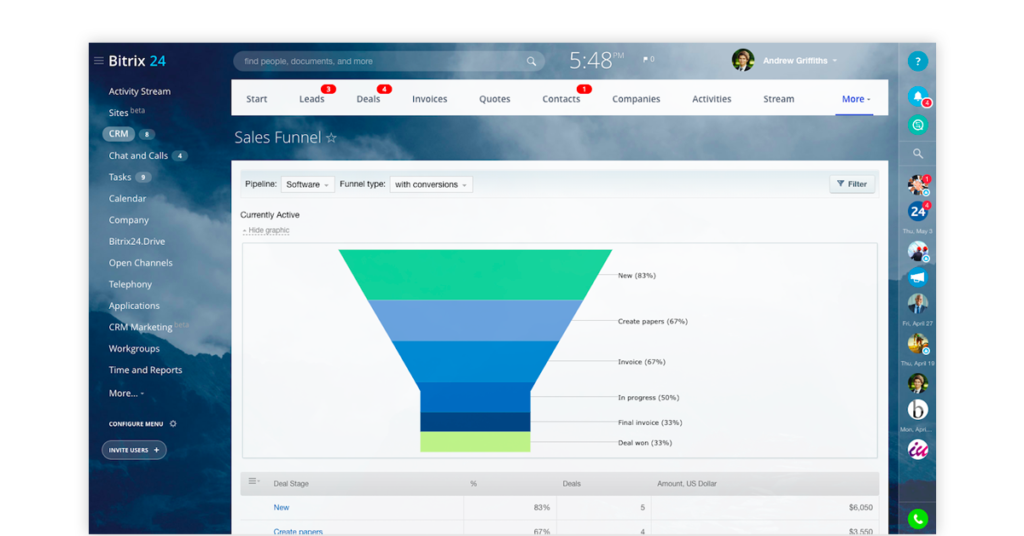Open Company in the sidebar

(129, 220)
